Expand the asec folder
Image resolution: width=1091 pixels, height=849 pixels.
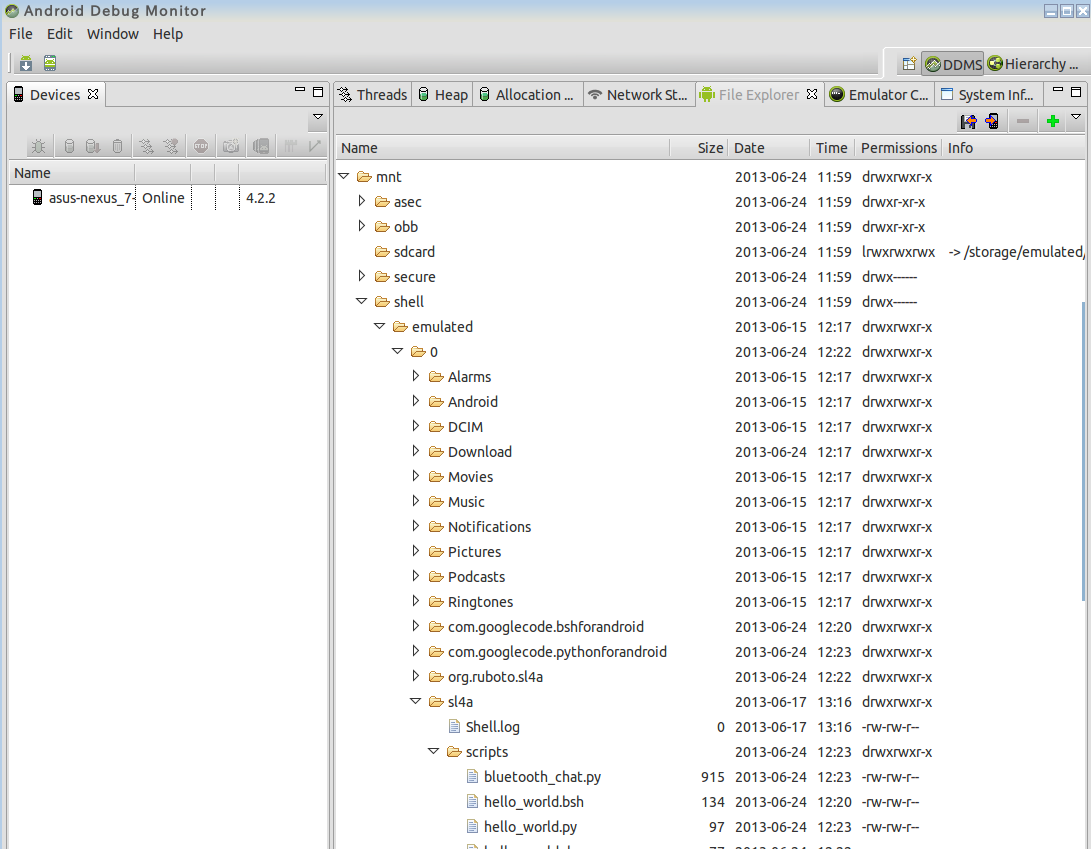[362, 201]
